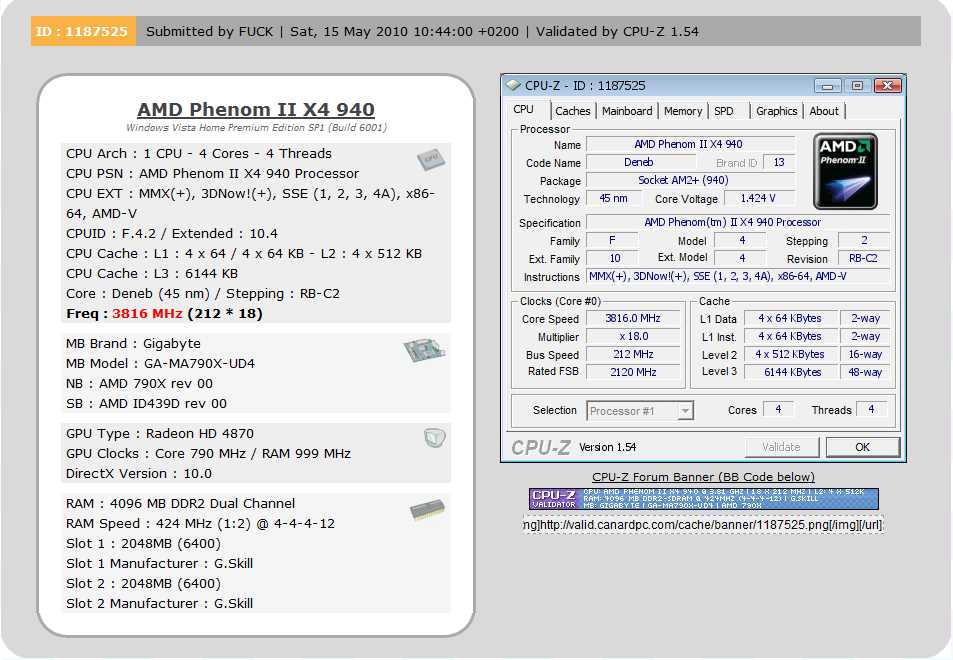Click the Instructions field in CPU-Z

tap(737, 277)
